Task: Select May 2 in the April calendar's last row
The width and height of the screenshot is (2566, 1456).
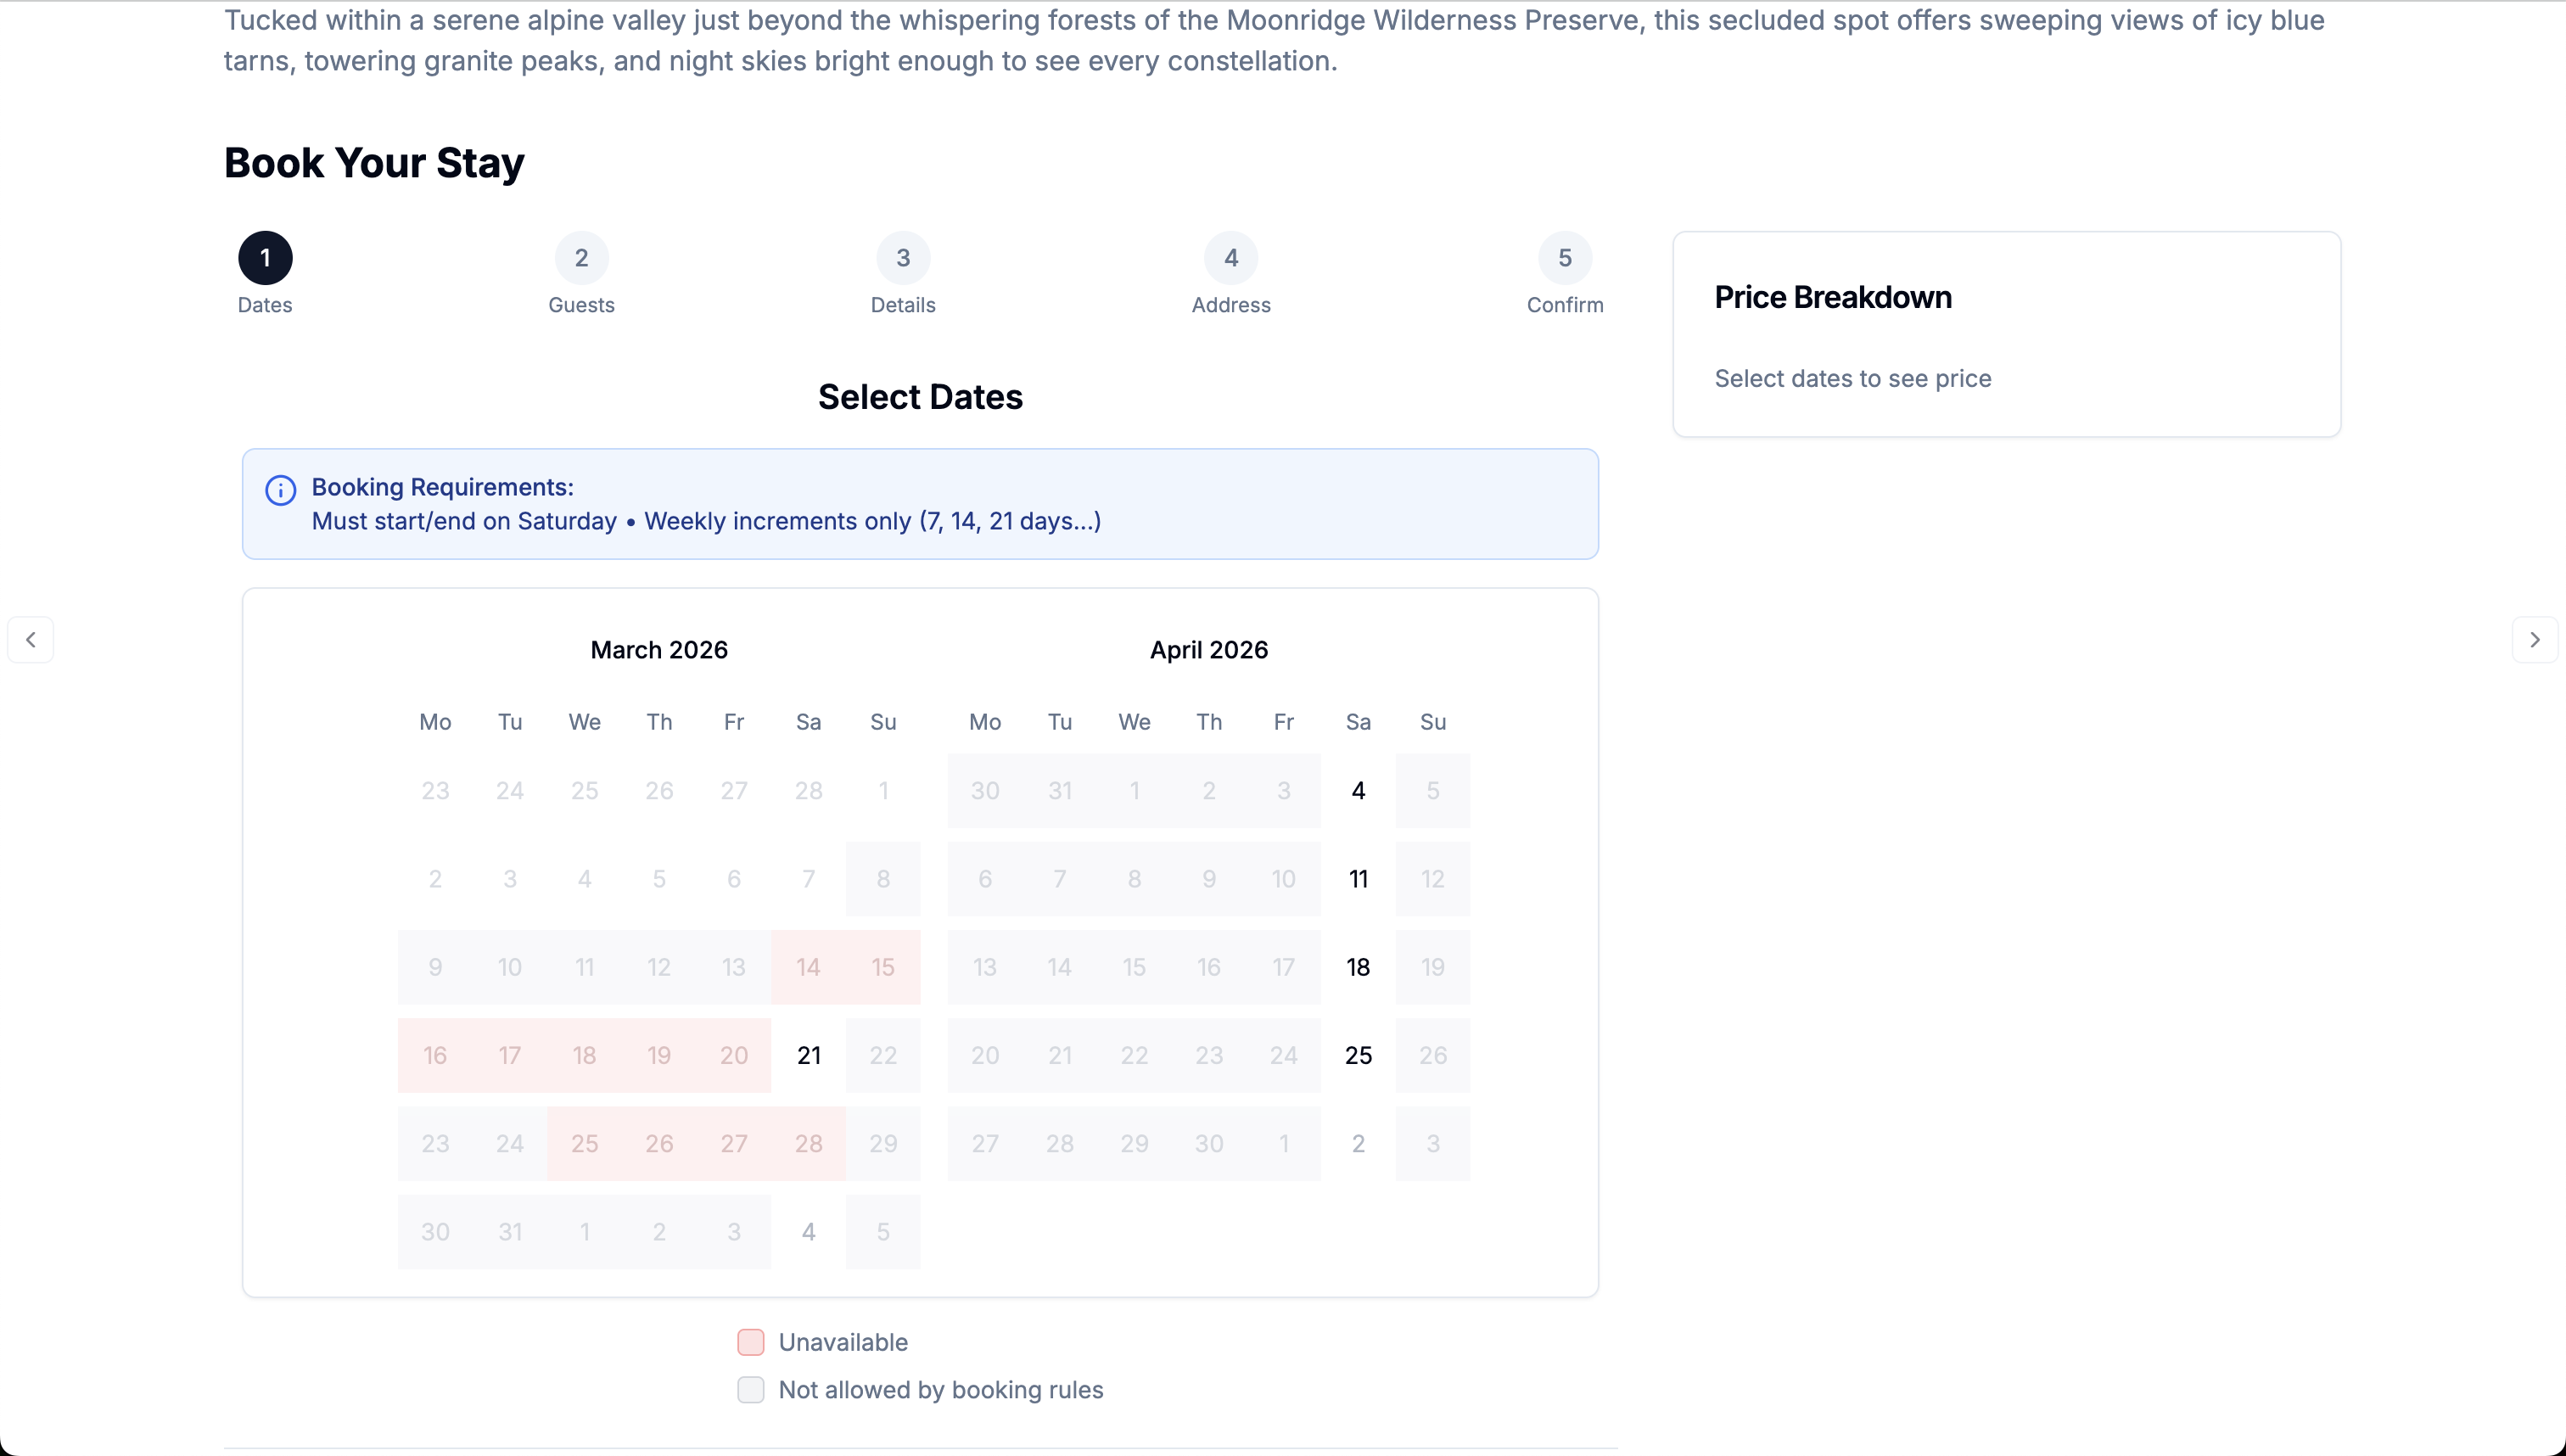Action: [x=1358, y=1143]
